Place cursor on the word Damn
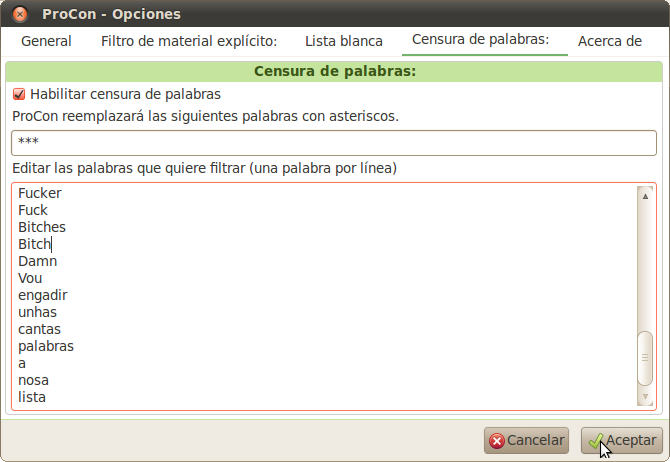 pos(38,261)
